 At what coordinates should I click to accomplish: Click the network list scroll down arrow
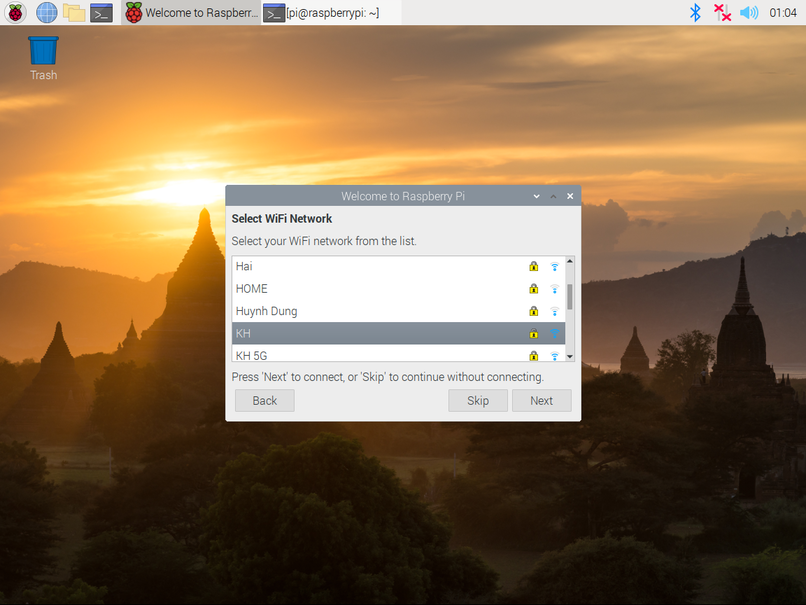click(570, 356)
